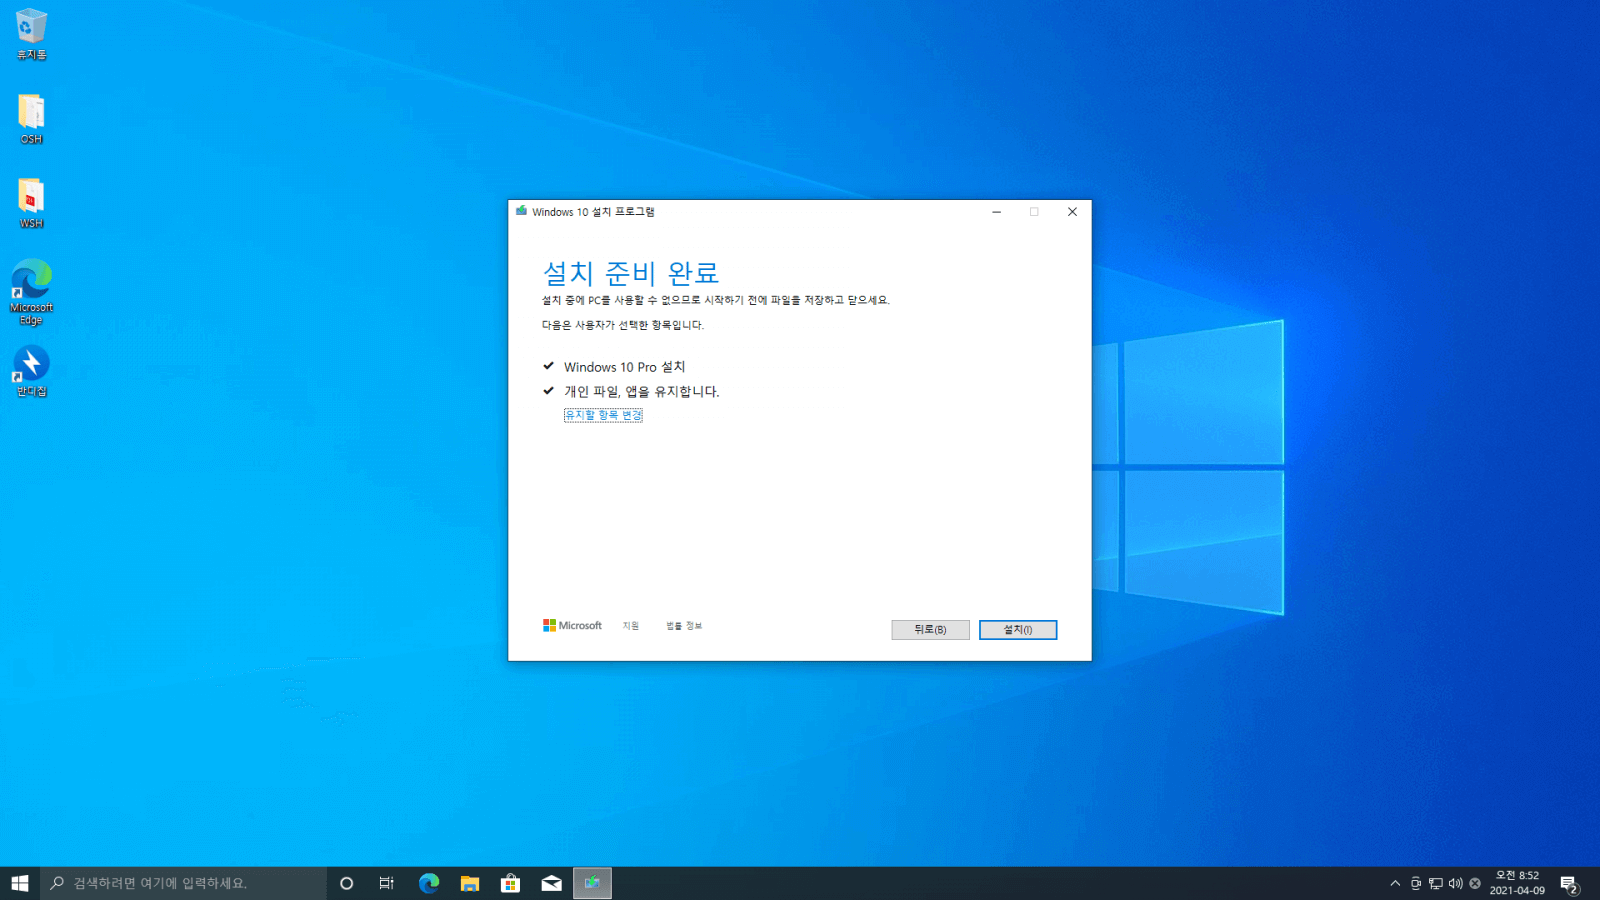Screen dimensions: 1600x900
Task: Click the input method tray icon
Action: point(1415,883)
